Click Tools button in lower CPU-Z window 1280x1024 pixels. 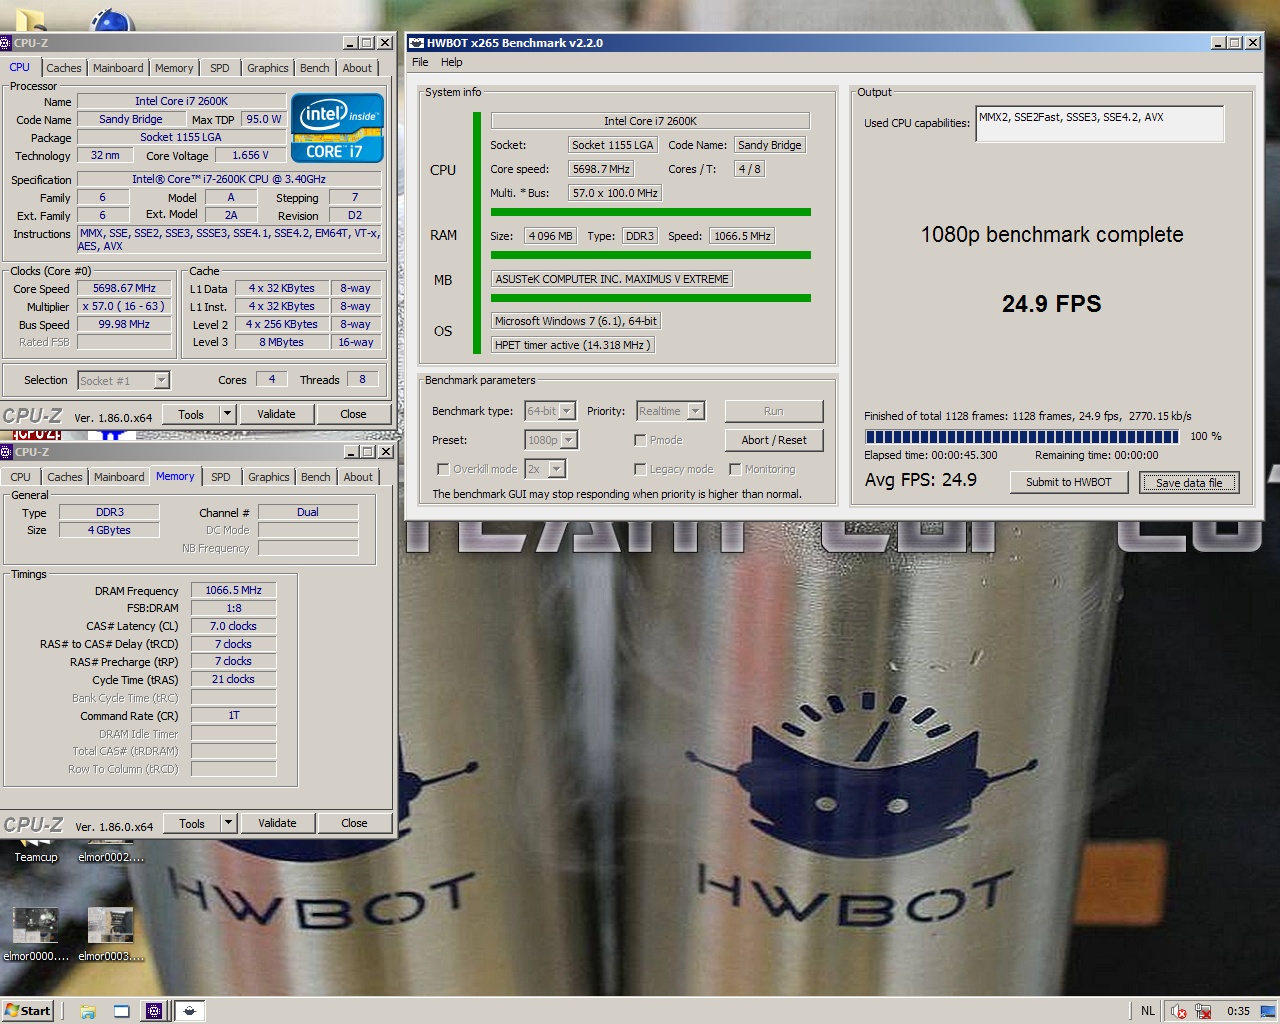[x=192, y=823]
